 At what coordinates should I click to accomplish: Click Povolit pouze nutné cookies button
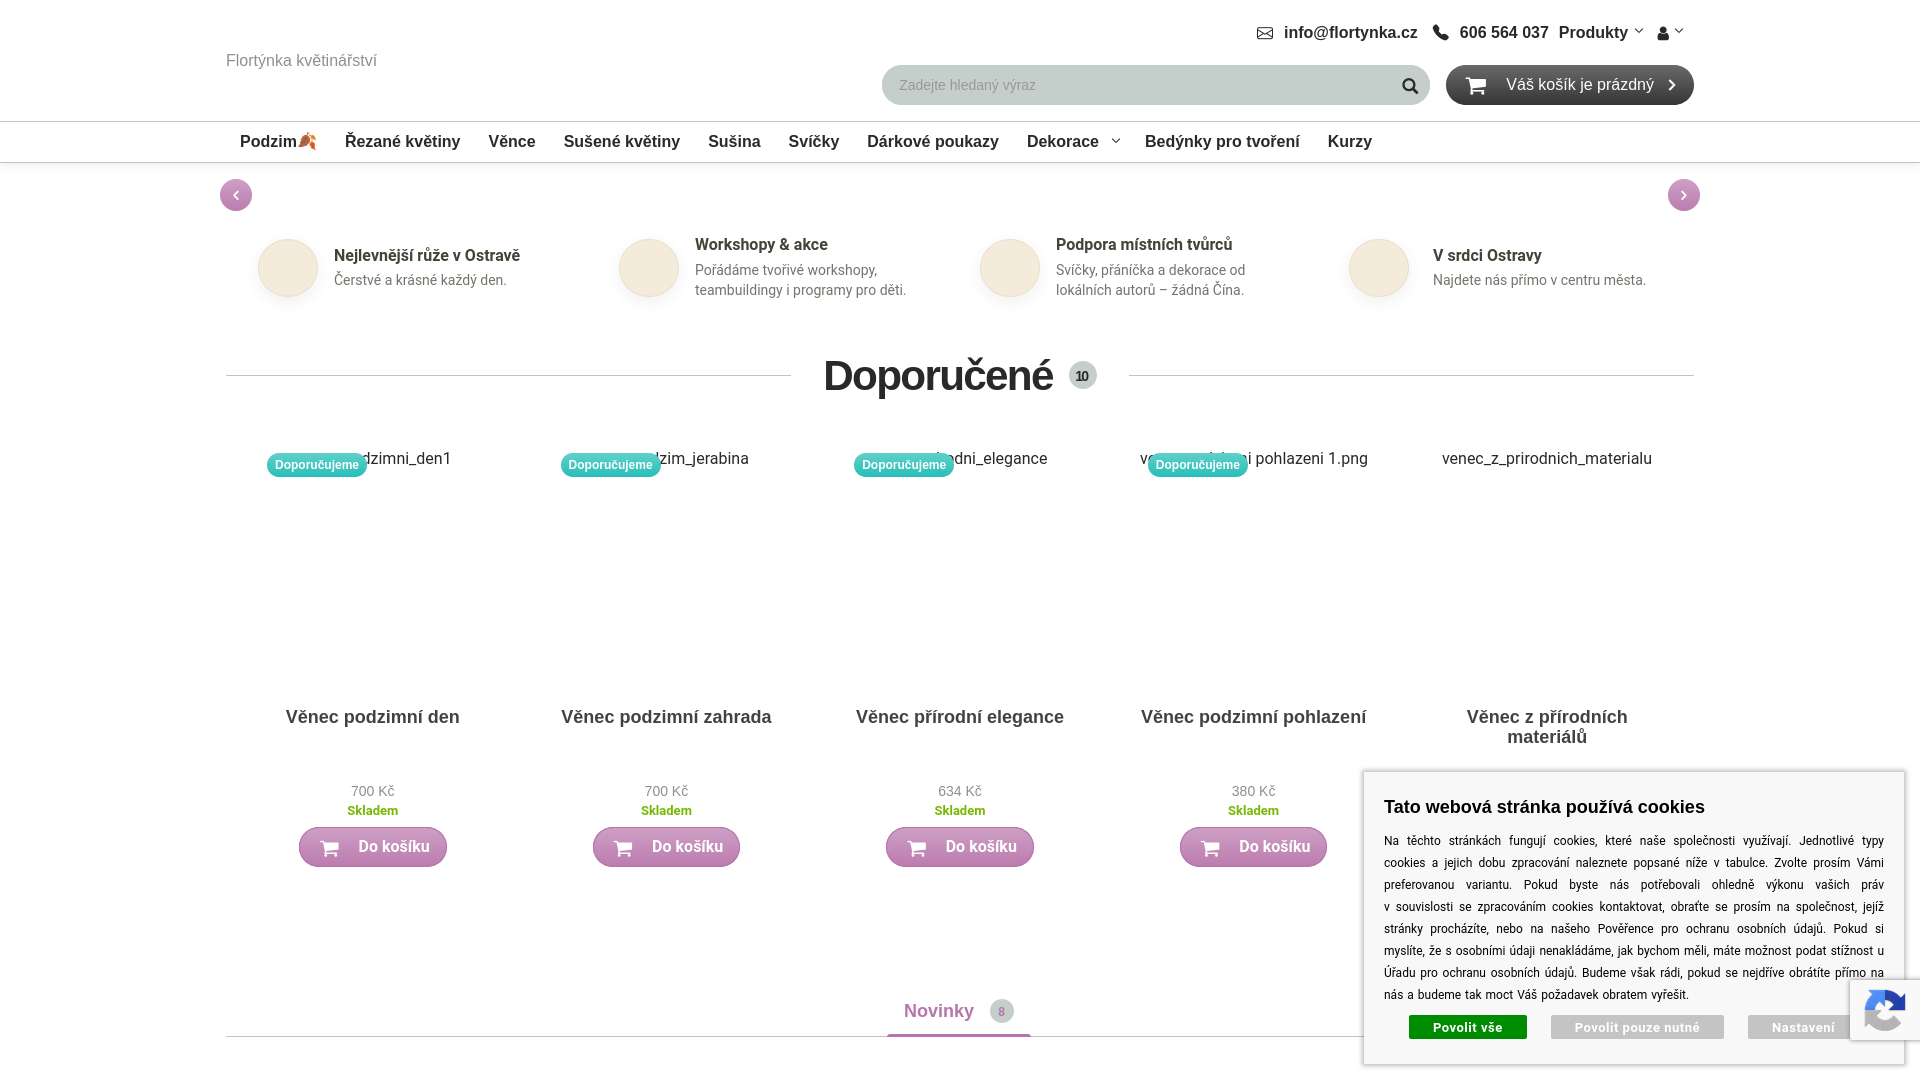coord(1637,1027)
